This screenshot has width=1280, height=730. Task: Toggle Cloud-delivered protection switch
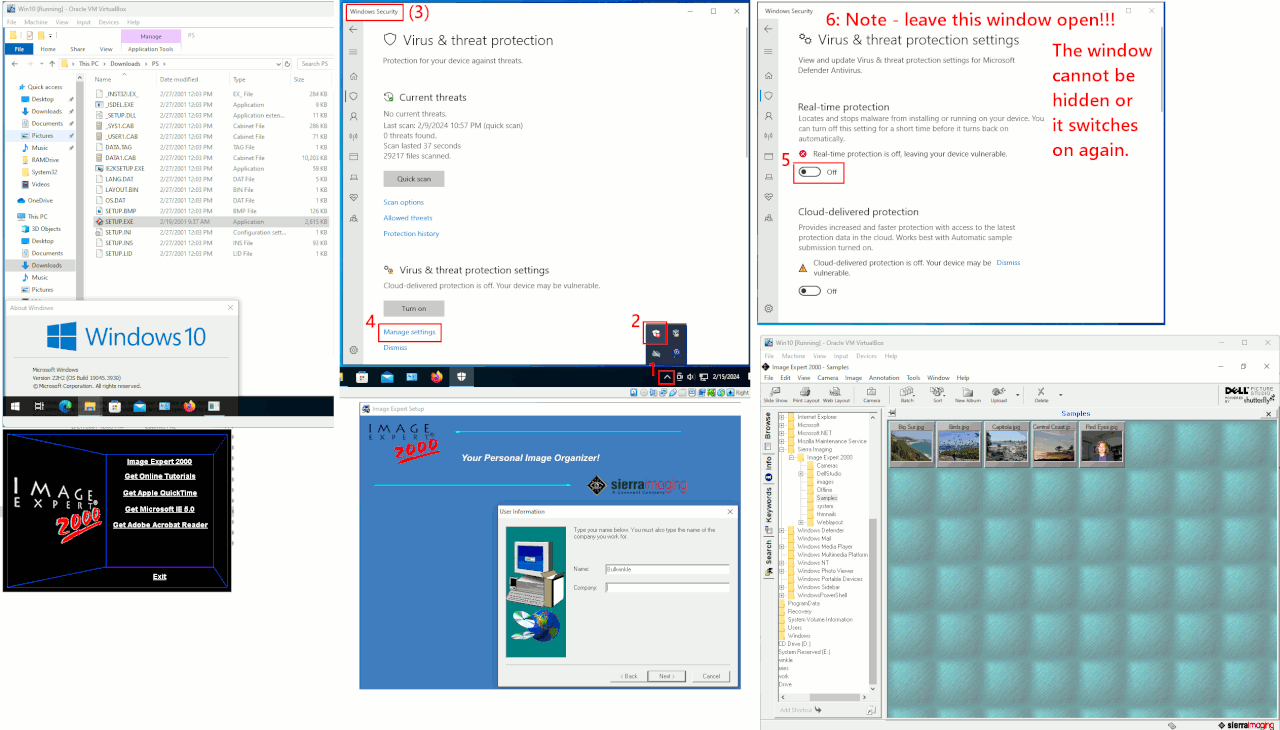click(810, 291)
